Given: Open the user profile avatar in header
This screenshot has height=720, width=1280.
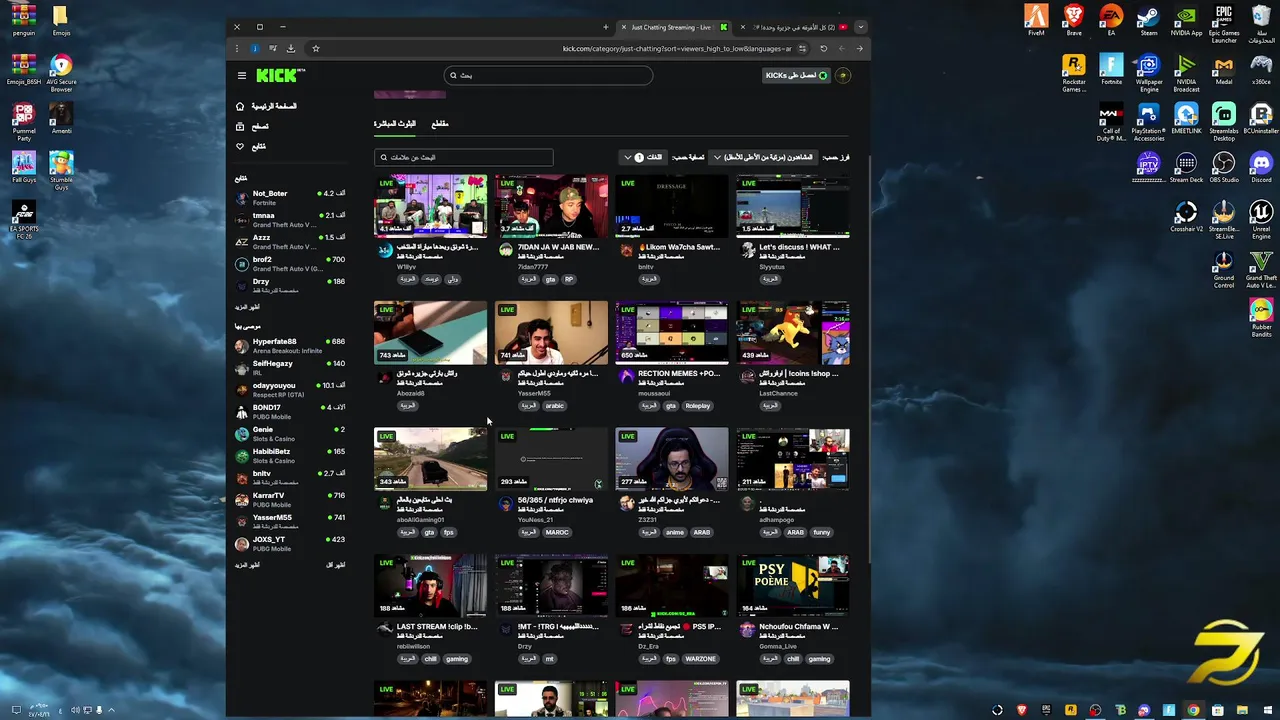Looking at the screenshot, I should (x=842, y=75).
